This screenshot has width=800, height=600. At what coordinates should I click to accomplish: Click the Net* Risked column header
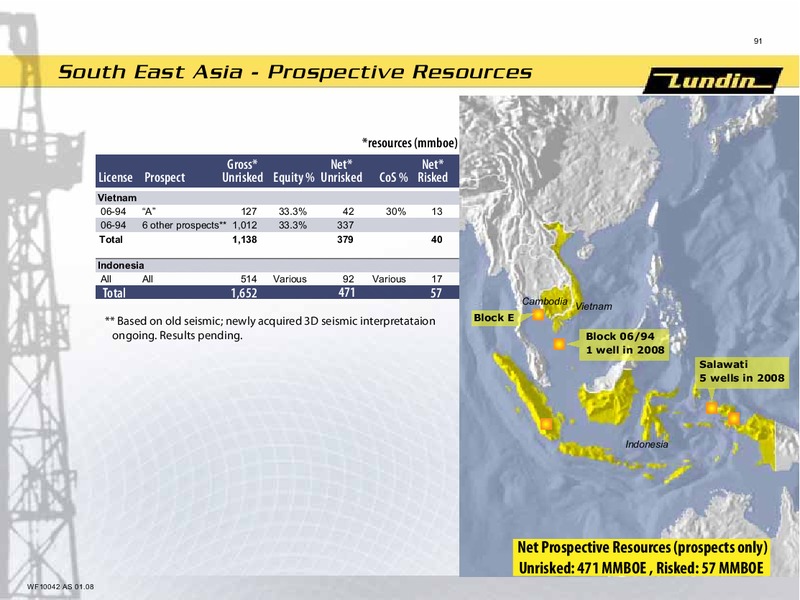point(433,171)
